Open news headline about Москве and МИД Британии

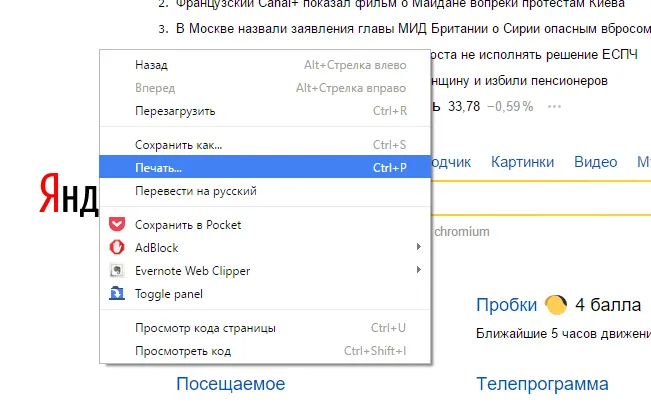tap(413, 29)
